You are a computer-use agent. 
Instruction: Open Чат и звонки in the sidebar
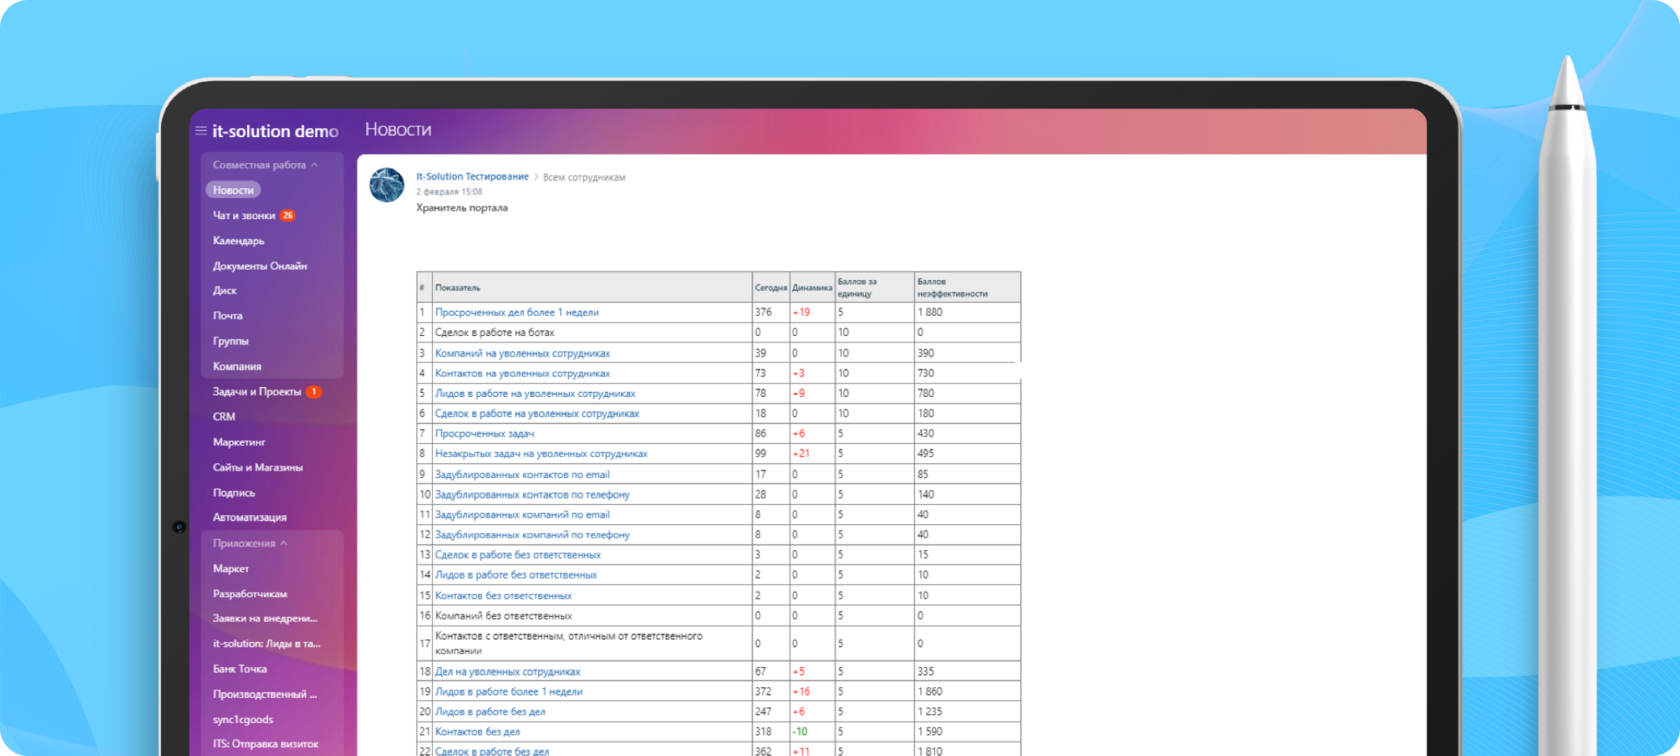244,215
